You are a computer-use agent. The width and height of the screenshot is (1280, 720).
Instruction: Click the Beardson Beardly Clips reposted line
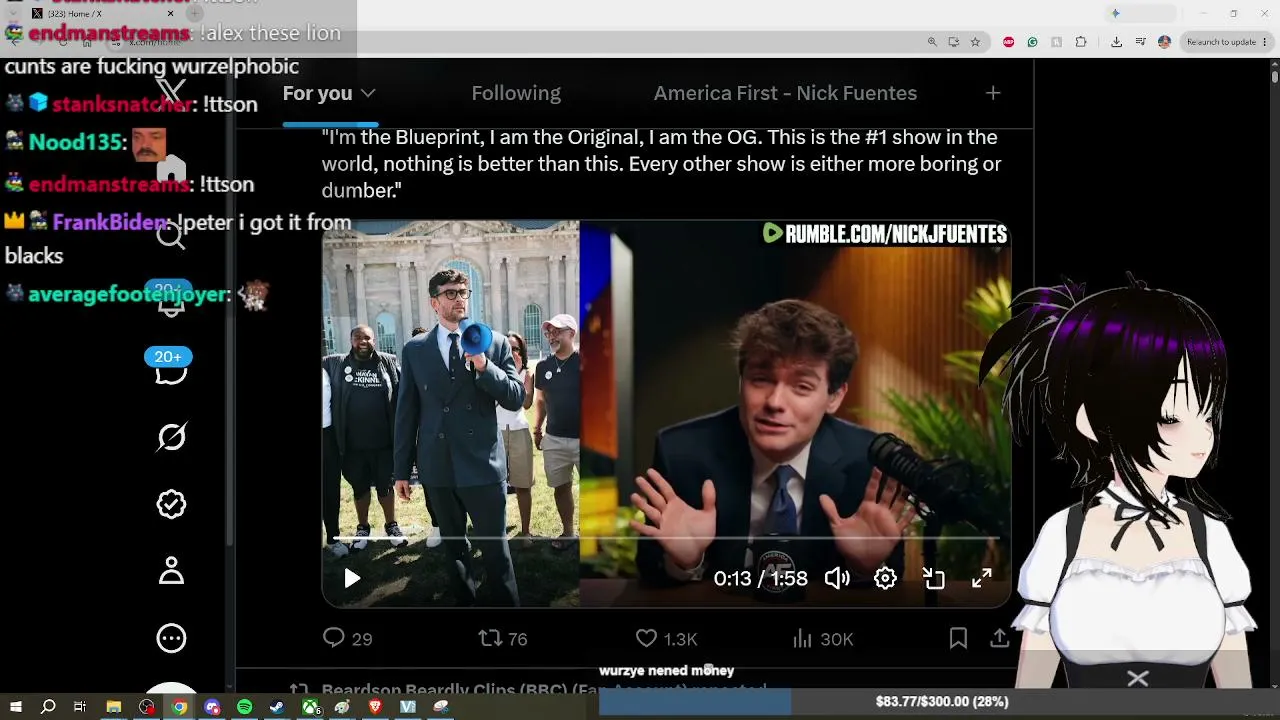pos(543,690)
